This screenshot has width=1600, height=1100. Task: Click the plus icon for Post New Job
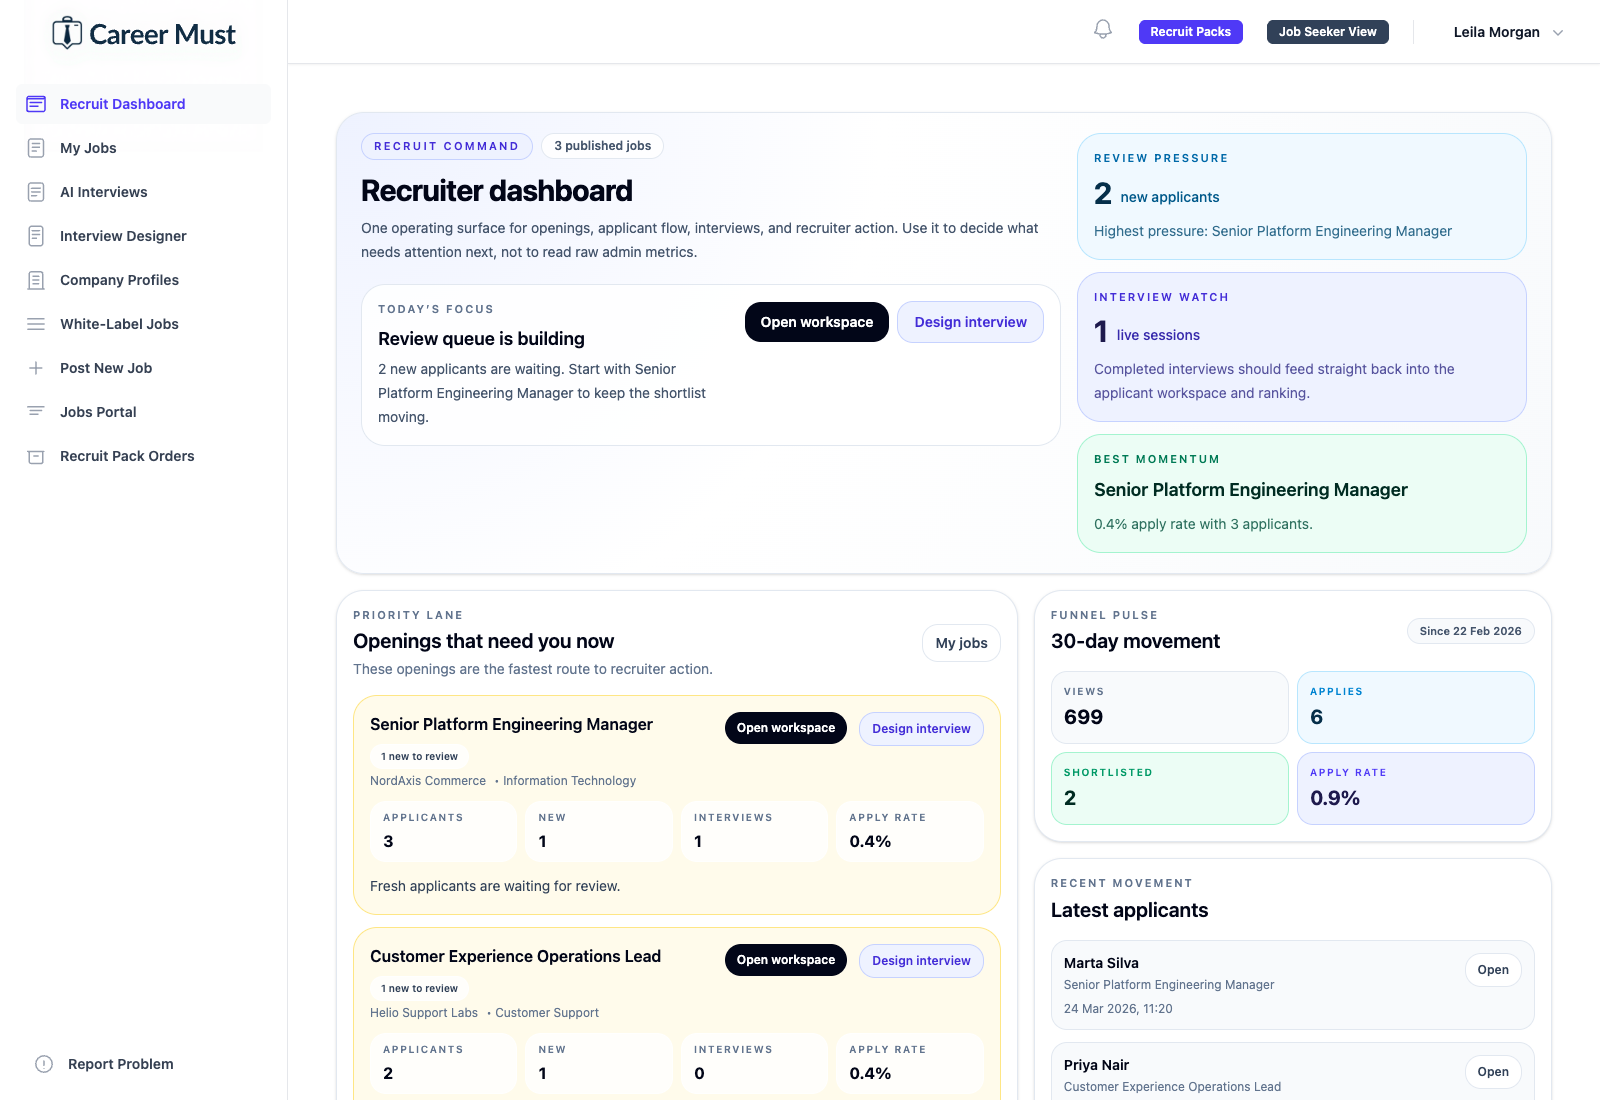36,367
